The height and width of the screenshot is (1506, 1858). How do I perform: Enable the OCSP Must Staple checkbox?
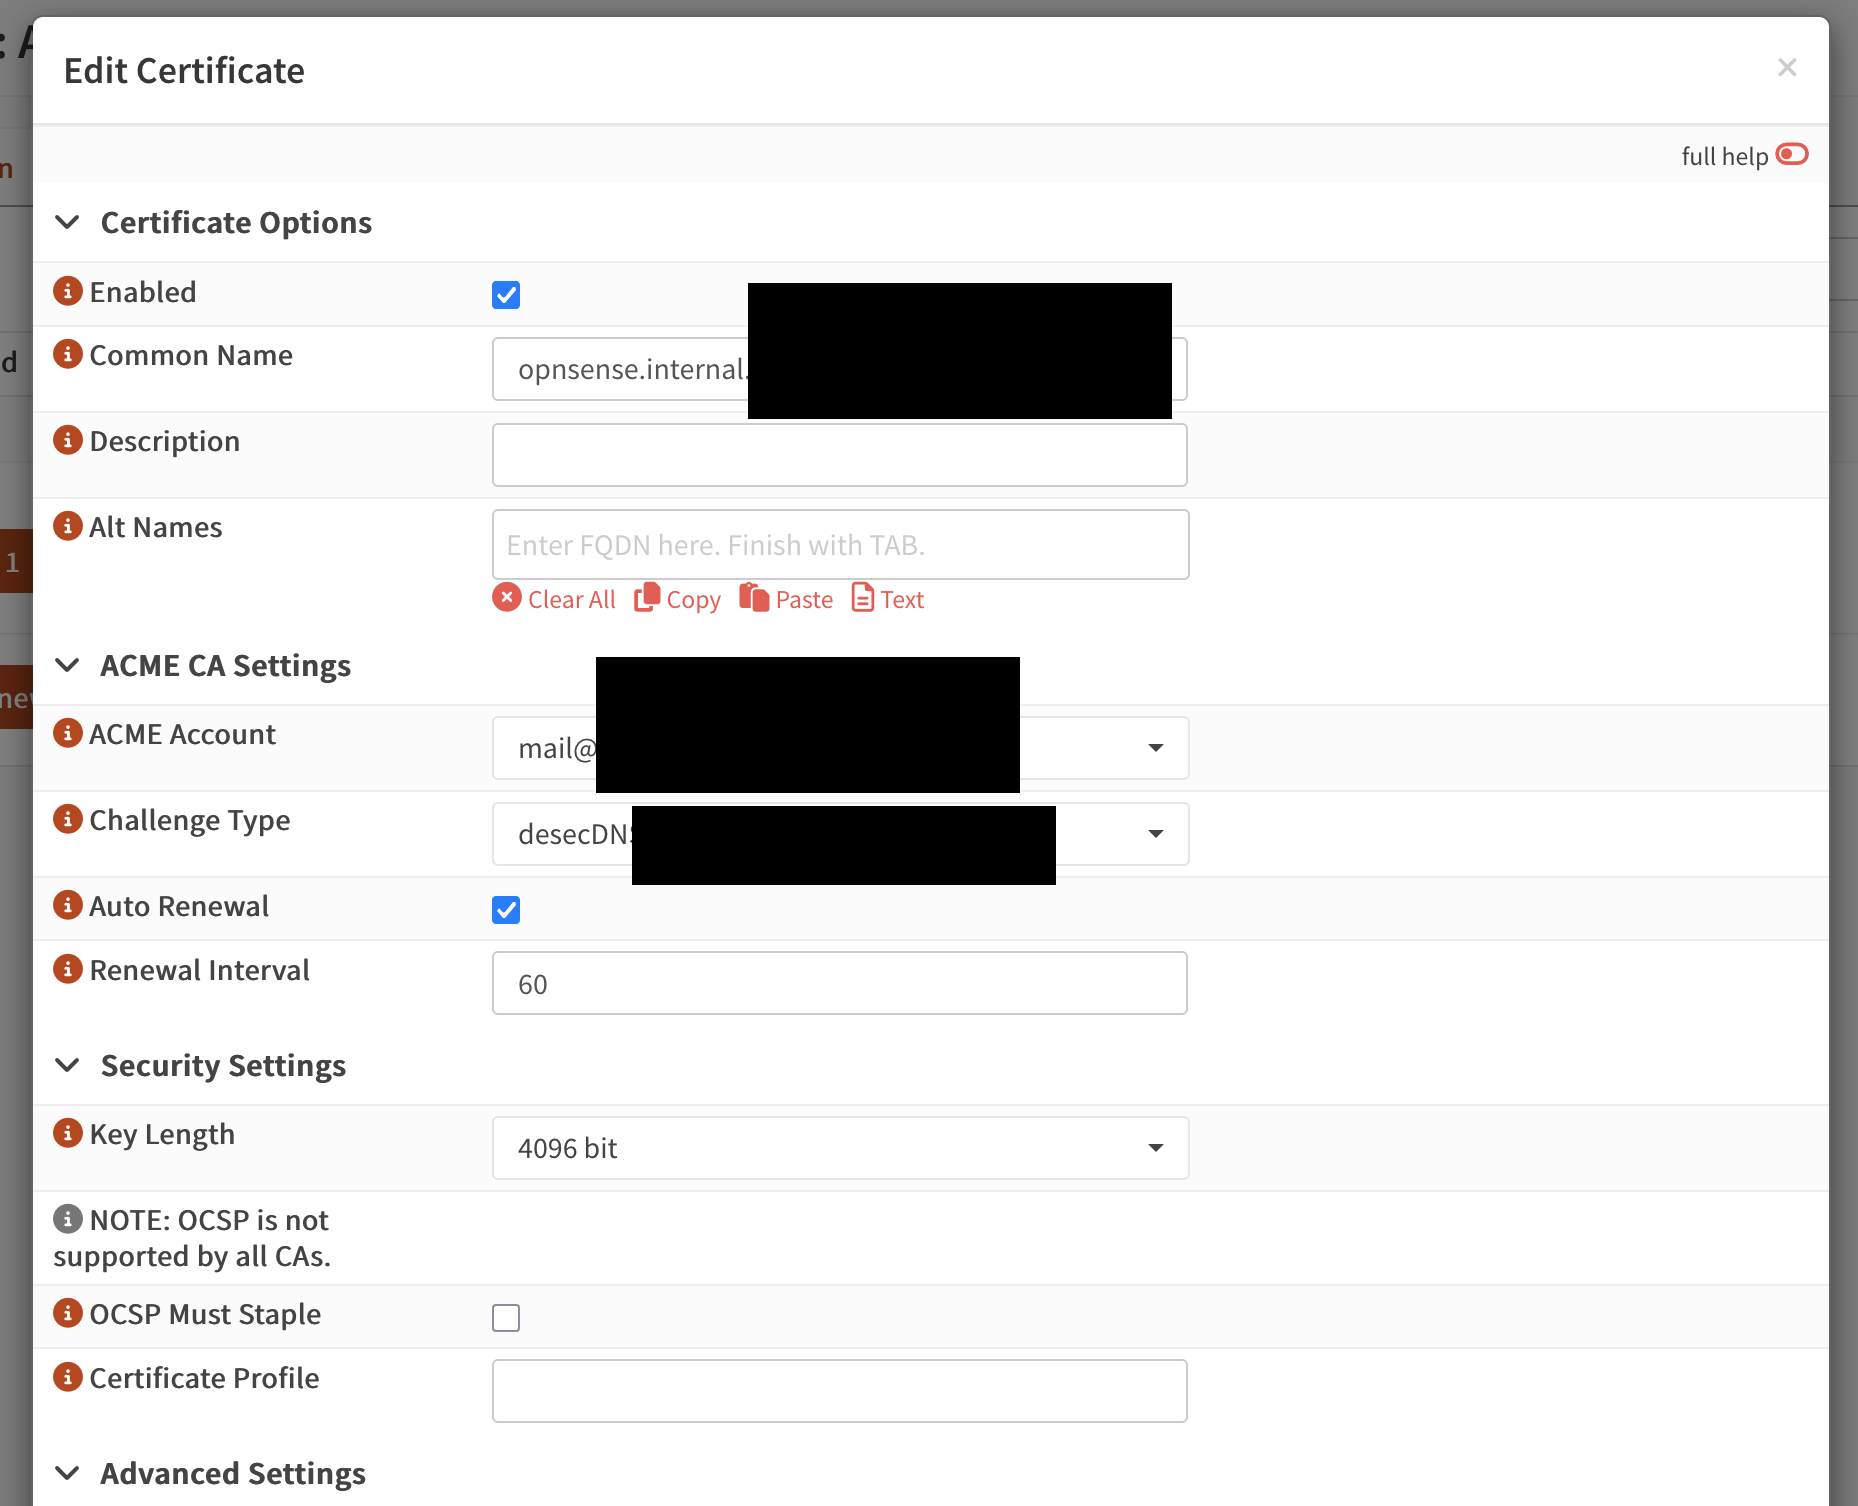coord(506,1318)
